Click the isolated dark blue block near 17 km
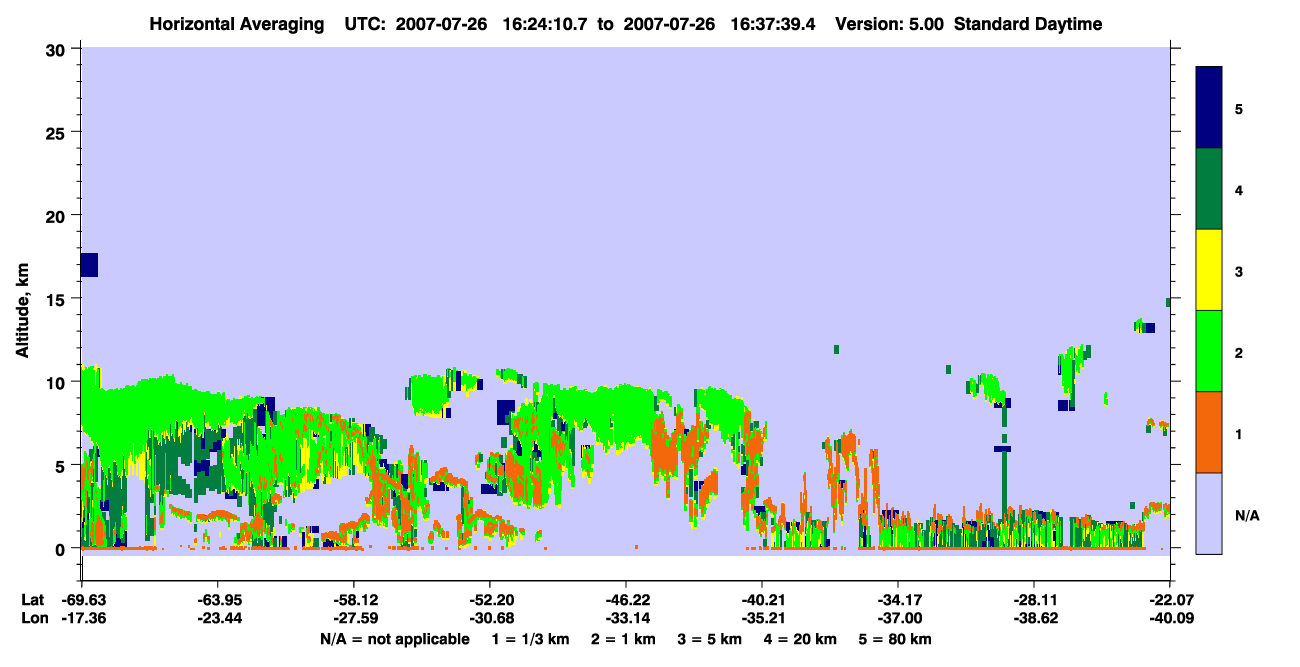 [x=89, y=265]
